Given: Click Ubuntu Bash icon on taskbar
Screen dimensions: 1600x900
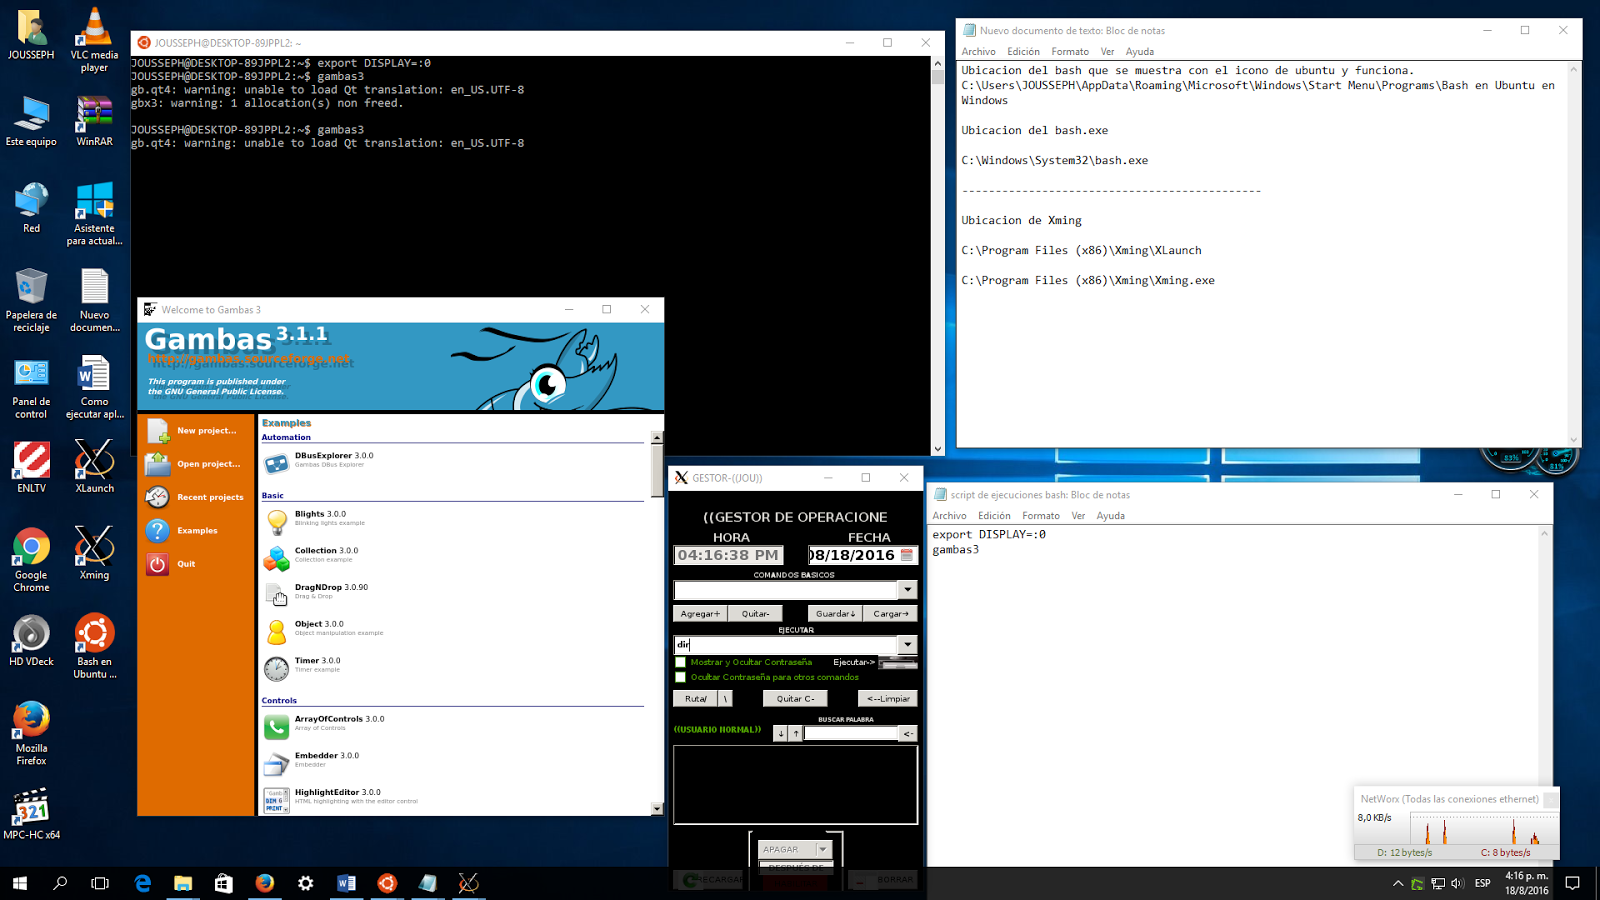Looking at the screenshot, I should point(387,883).
